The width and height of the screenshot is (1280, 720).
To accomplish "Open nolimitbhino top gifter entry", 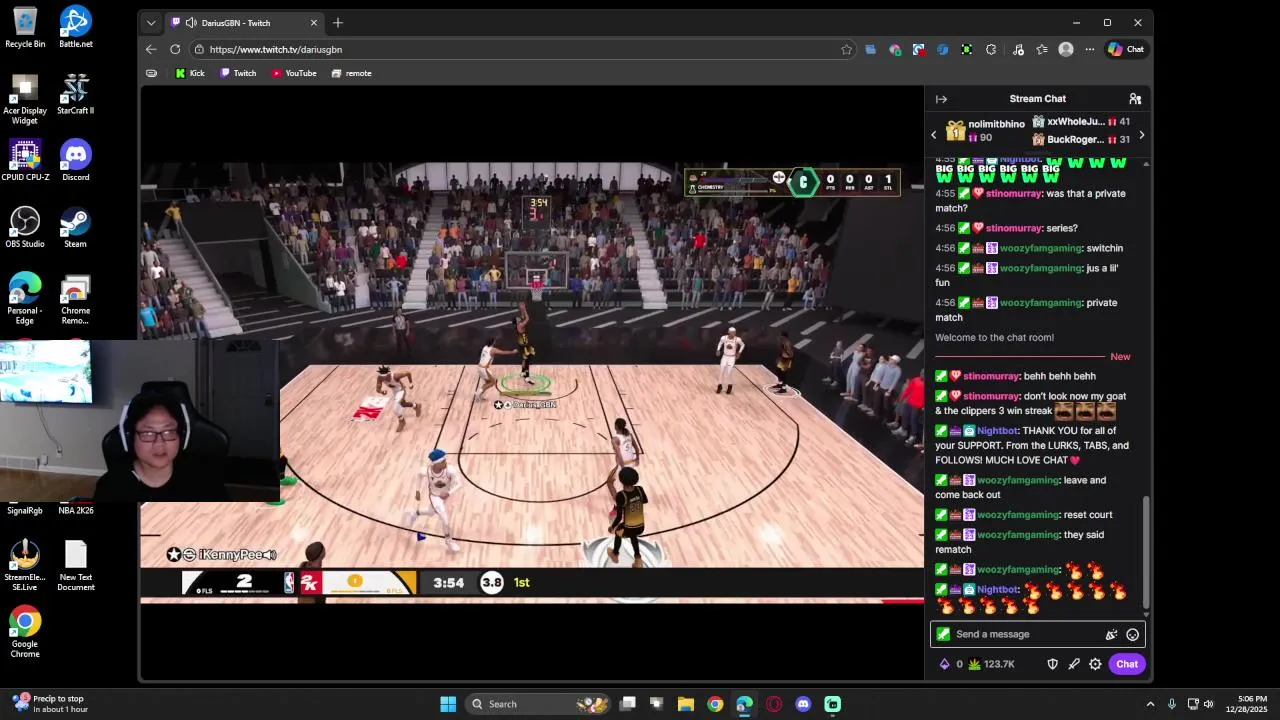I will point(986,130).
